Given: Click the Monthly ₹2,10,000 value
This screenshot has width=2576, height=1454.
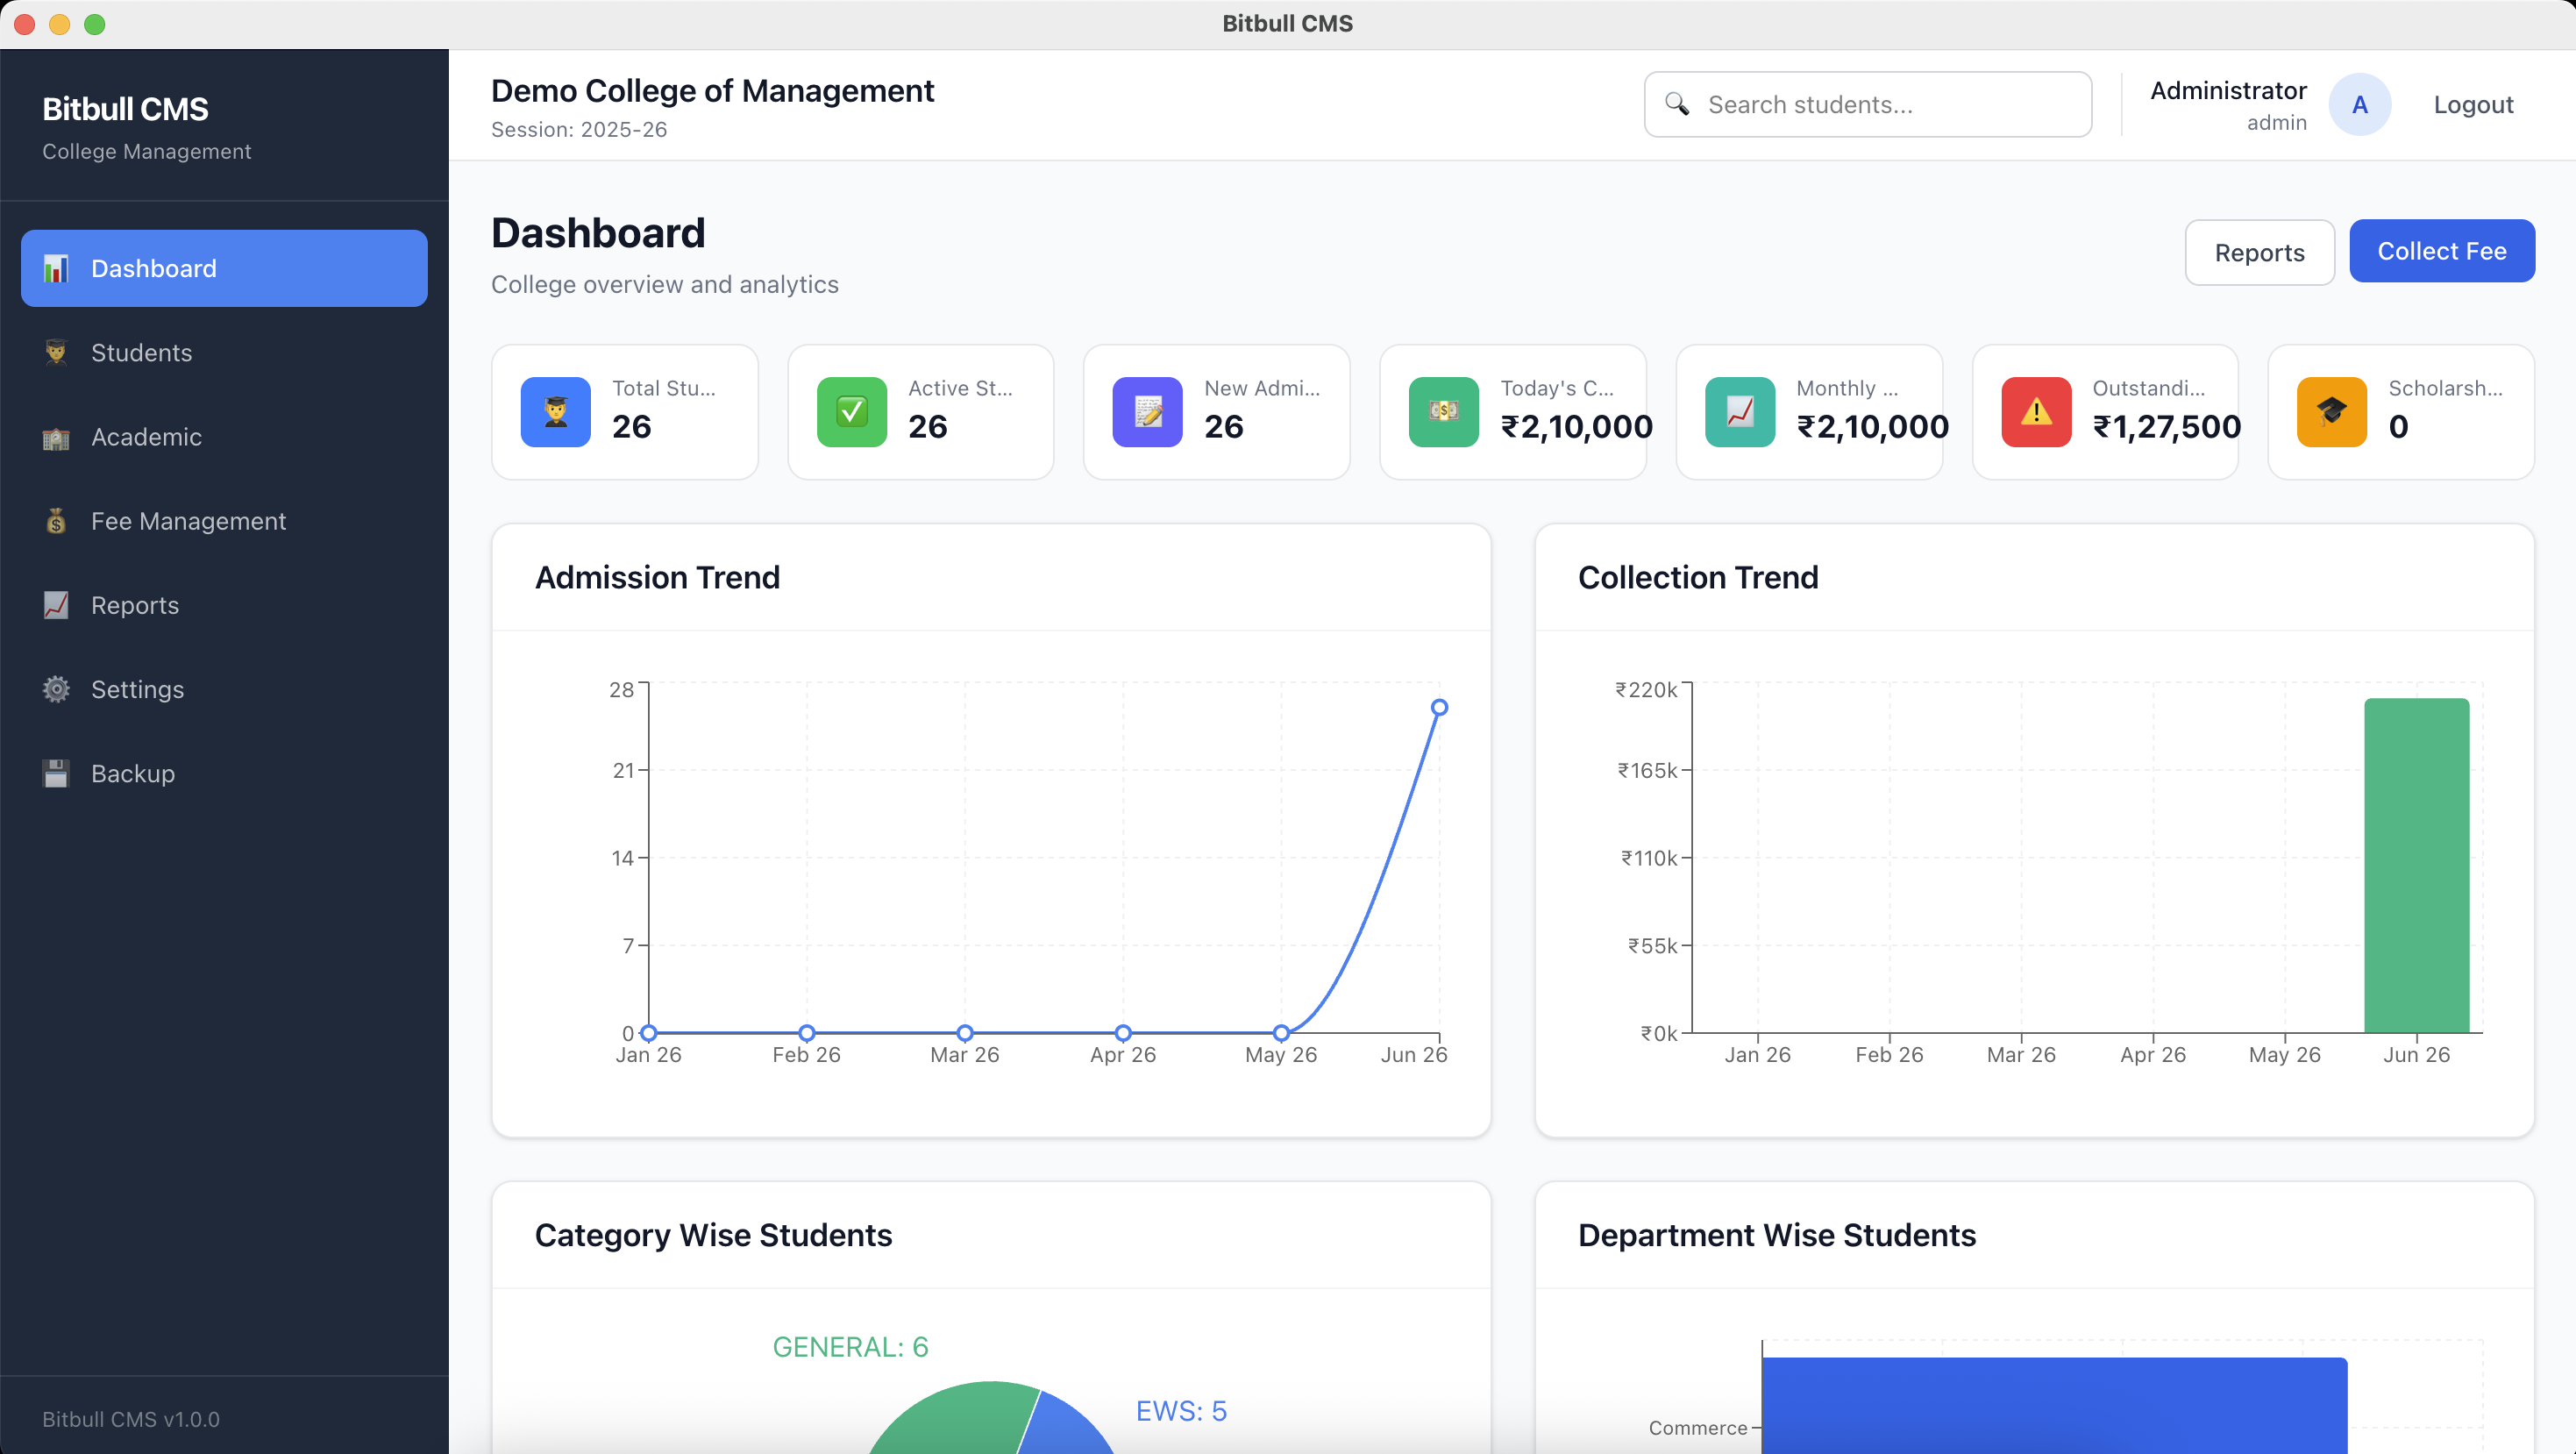Looking at the screenshot, I should [1872, 427].
